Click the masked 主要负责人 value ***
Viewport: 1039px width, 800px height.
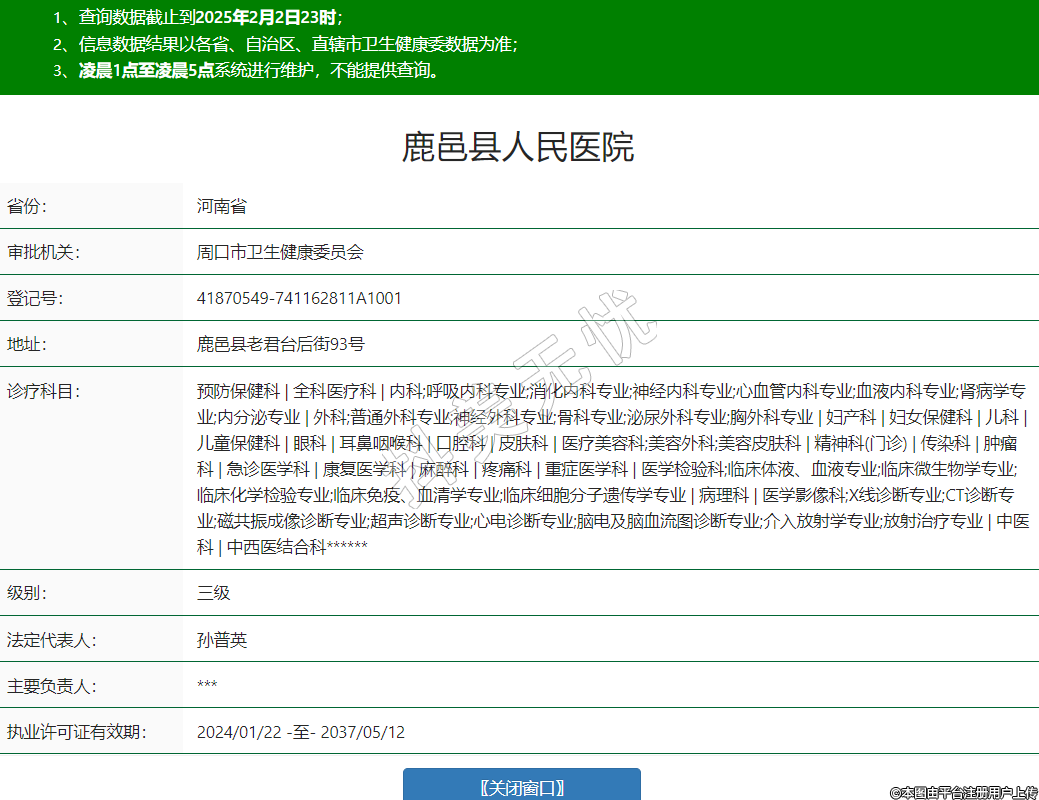207,686
